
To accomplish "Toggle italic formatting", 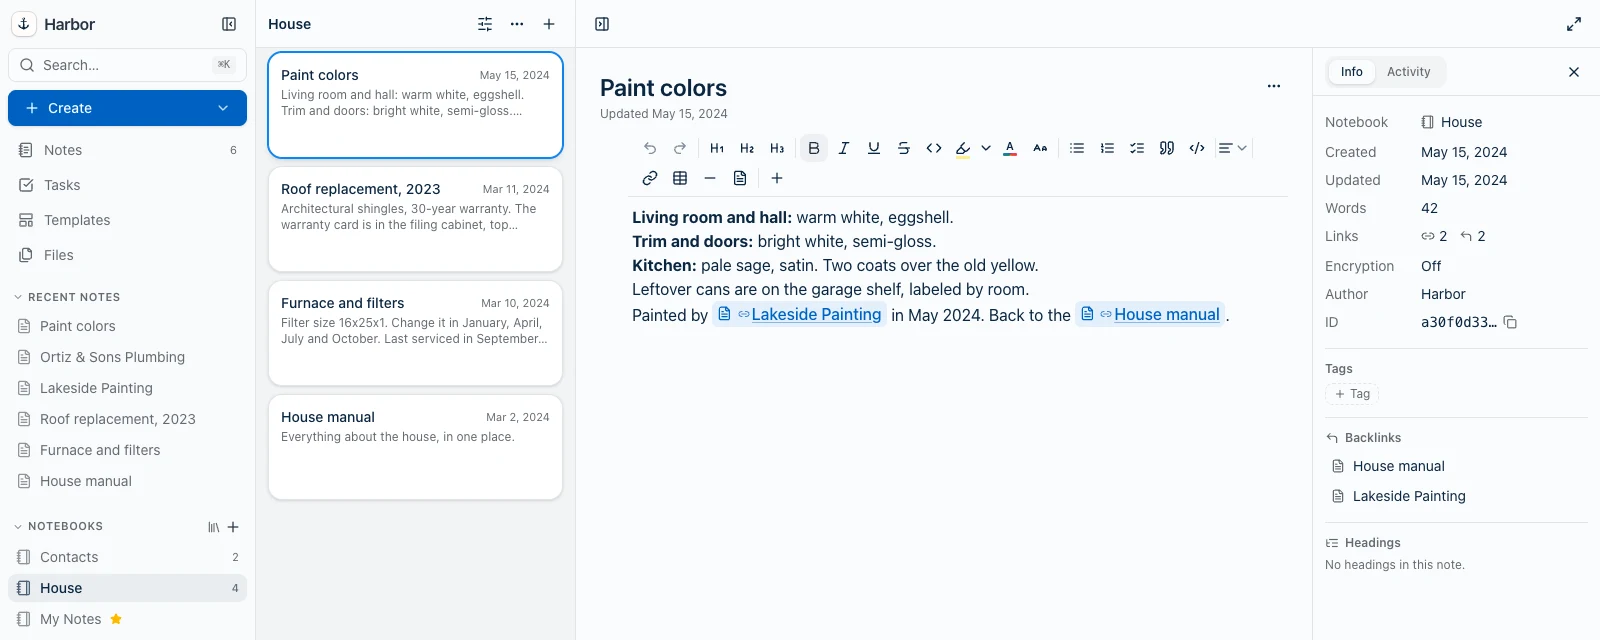I will tap(844, 148).
